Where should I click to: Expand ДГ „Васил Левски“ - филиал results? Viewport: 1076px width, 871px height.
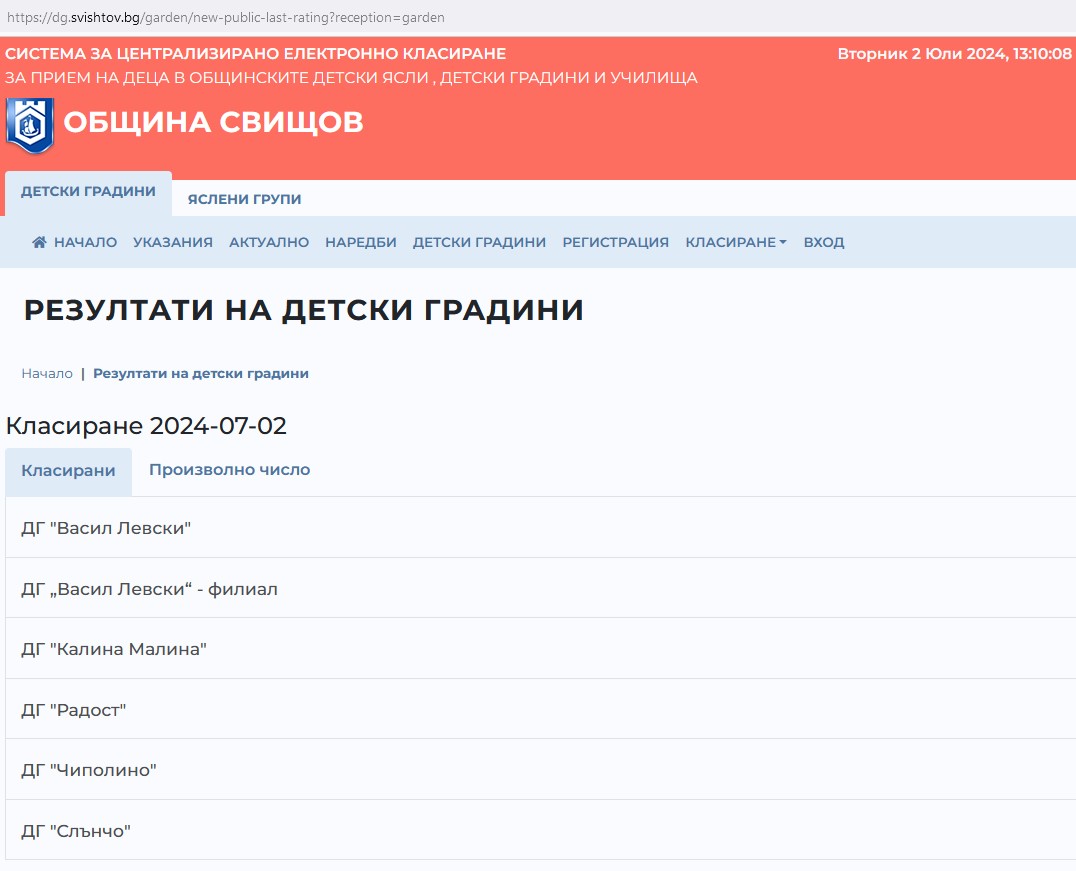pos(149,589)
